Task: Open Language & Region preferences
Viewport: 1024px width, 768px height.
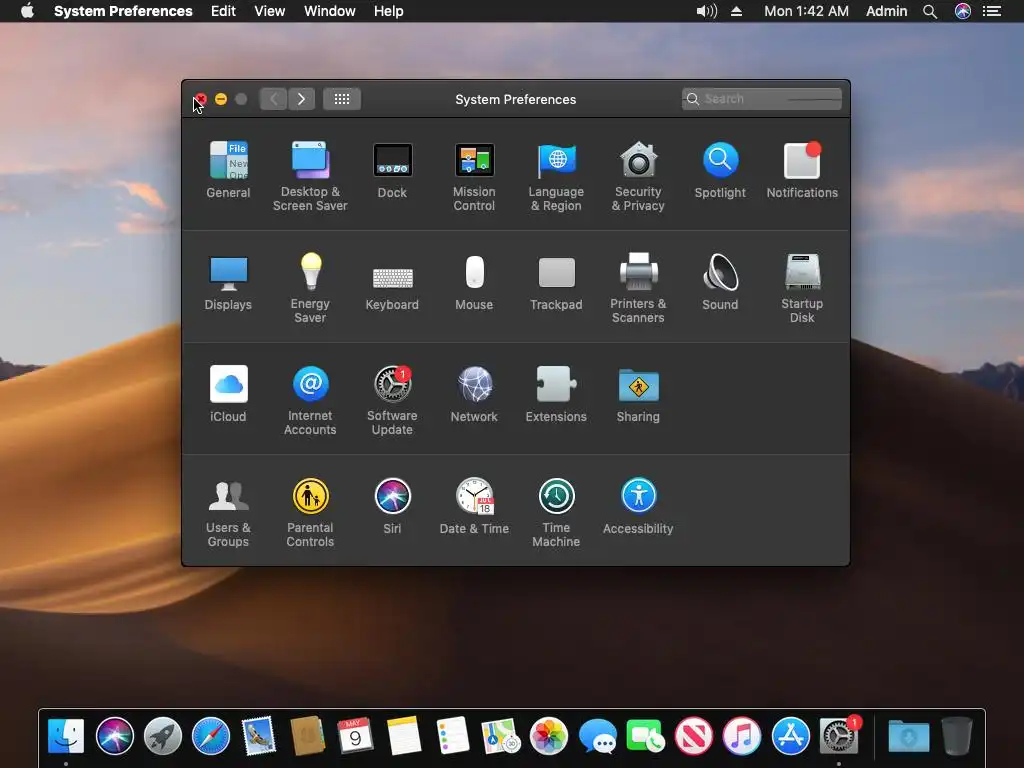Action: click(x=556, y=176)
